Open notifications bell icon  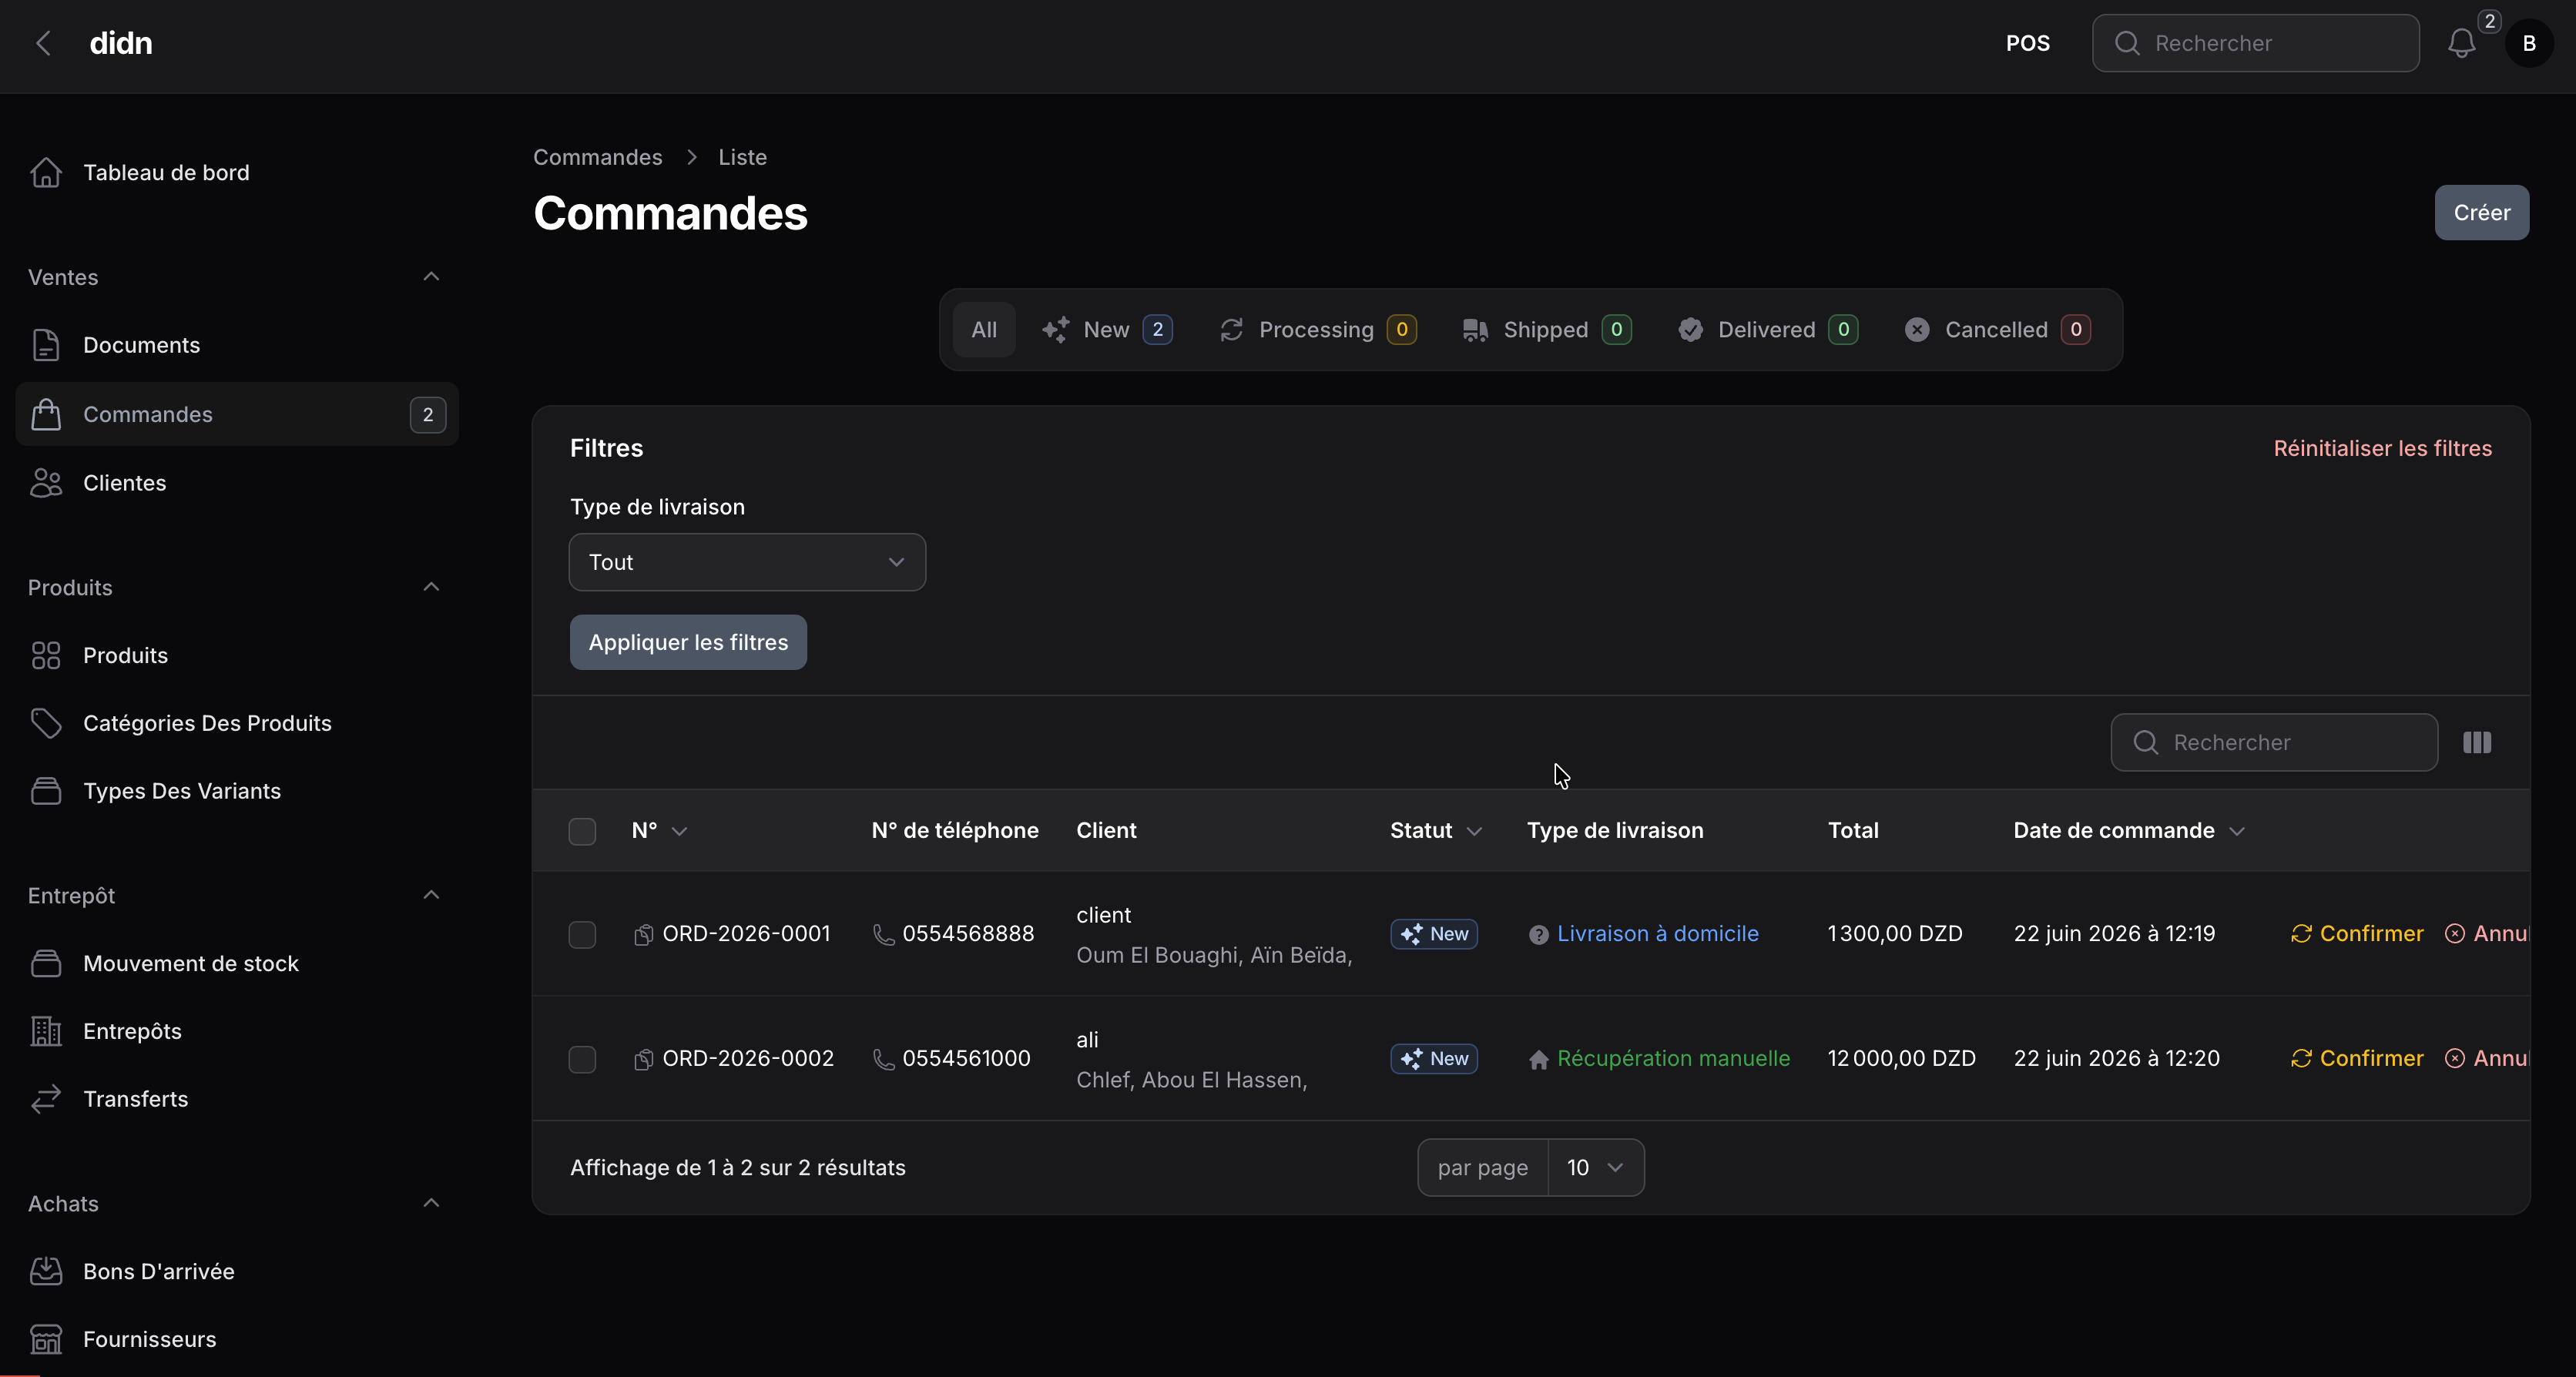coord(2461,43)
